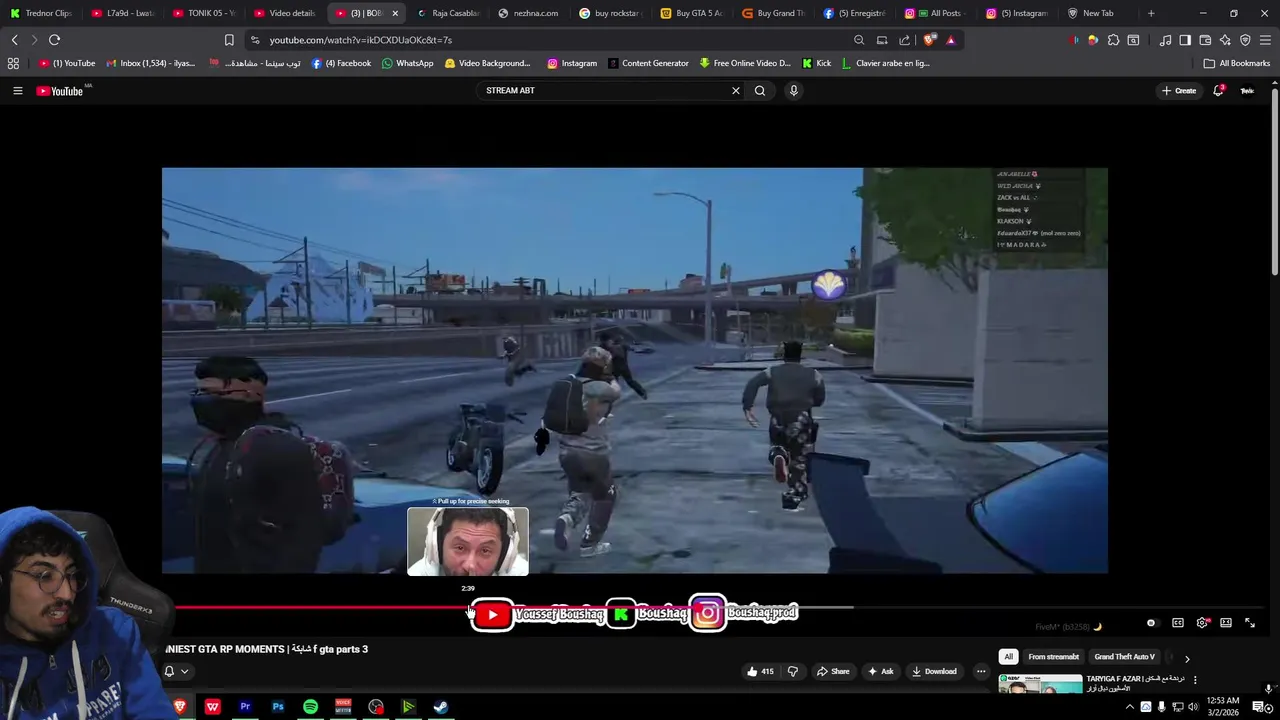1280x720 pixels.
Task: Open Brave Wallet icon
Action: click(1205, 40)
